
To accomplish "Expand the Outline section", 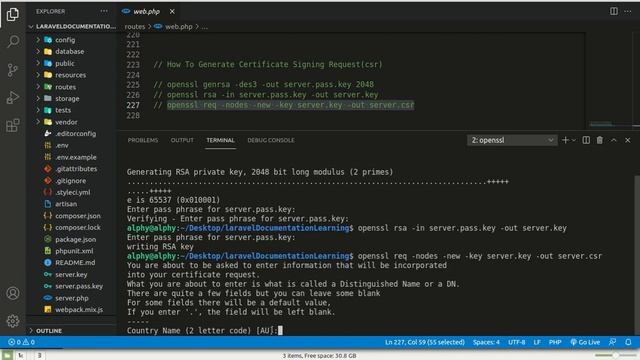I will tap(49, 331).
